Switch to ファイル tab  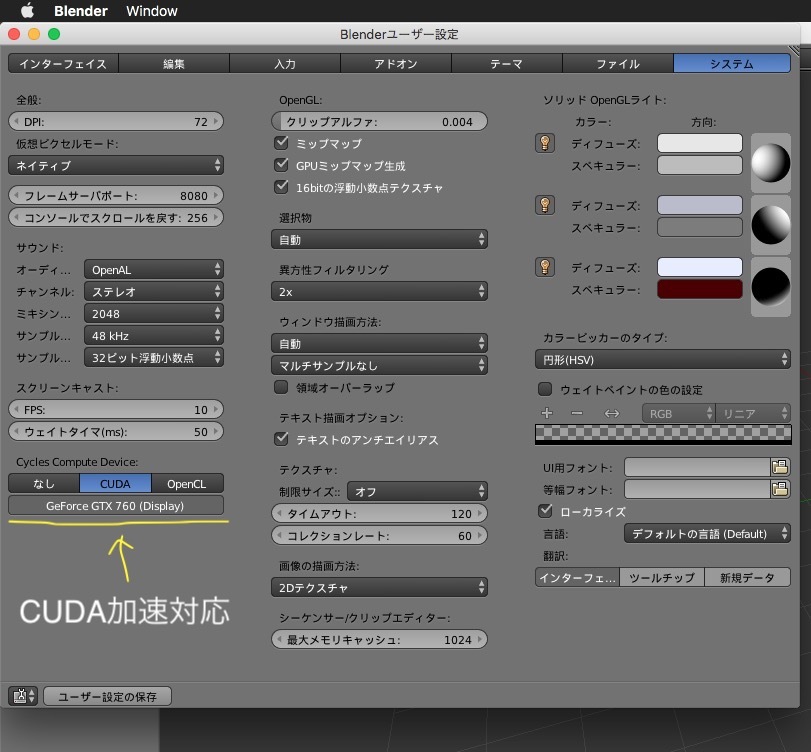point(618,64)
